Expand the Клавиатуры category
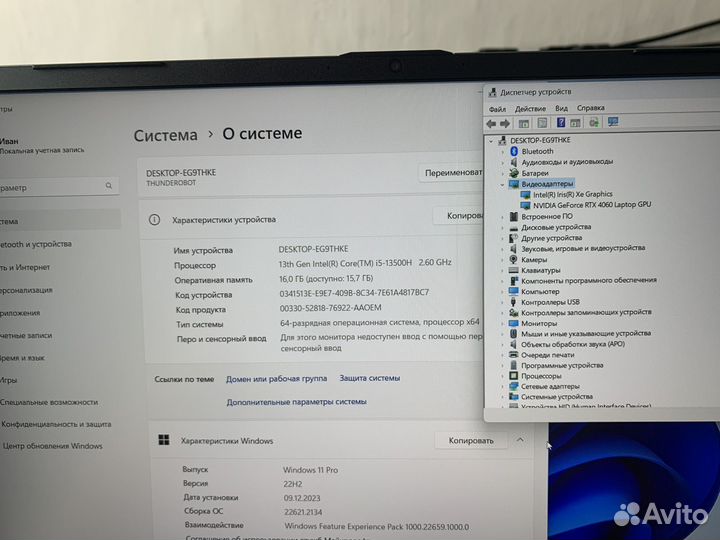This screenshot has height=540, width=720. click(x=502, y=270)
